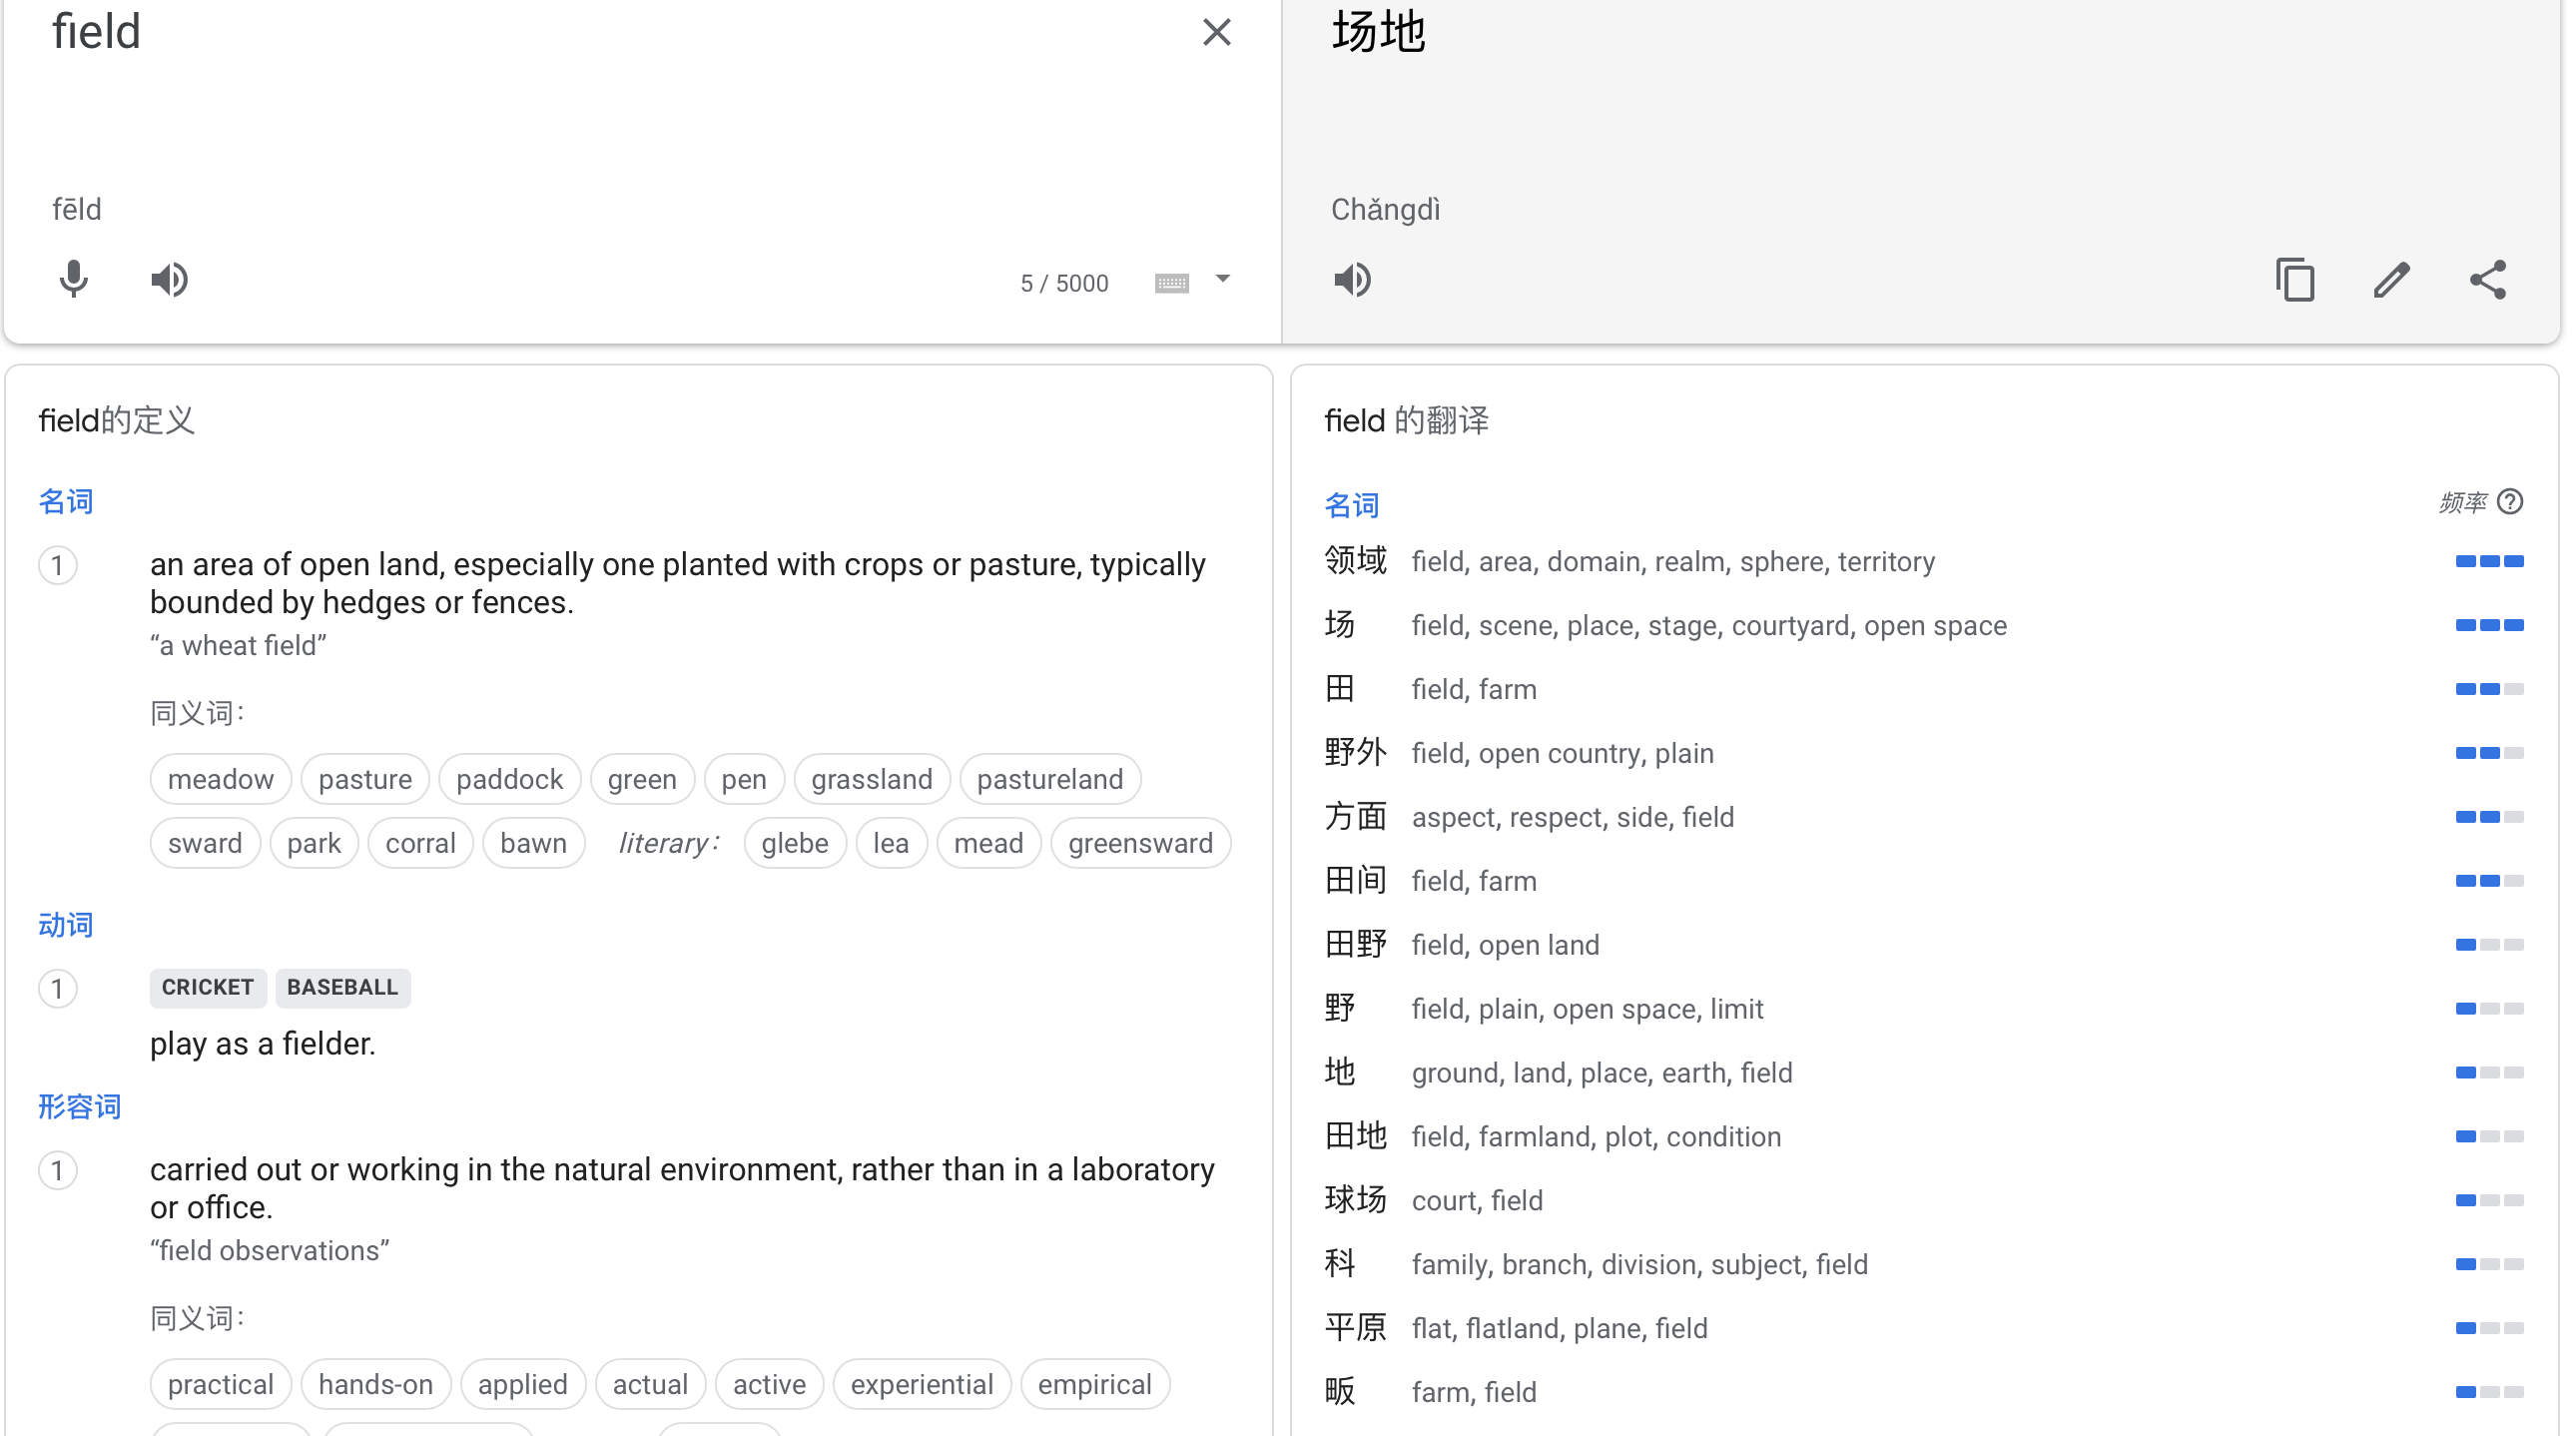Click the pinyin text 'Chǎngdì'
The image size is (2576, 1436).
pyautogui.click(x=1385, y=210)
